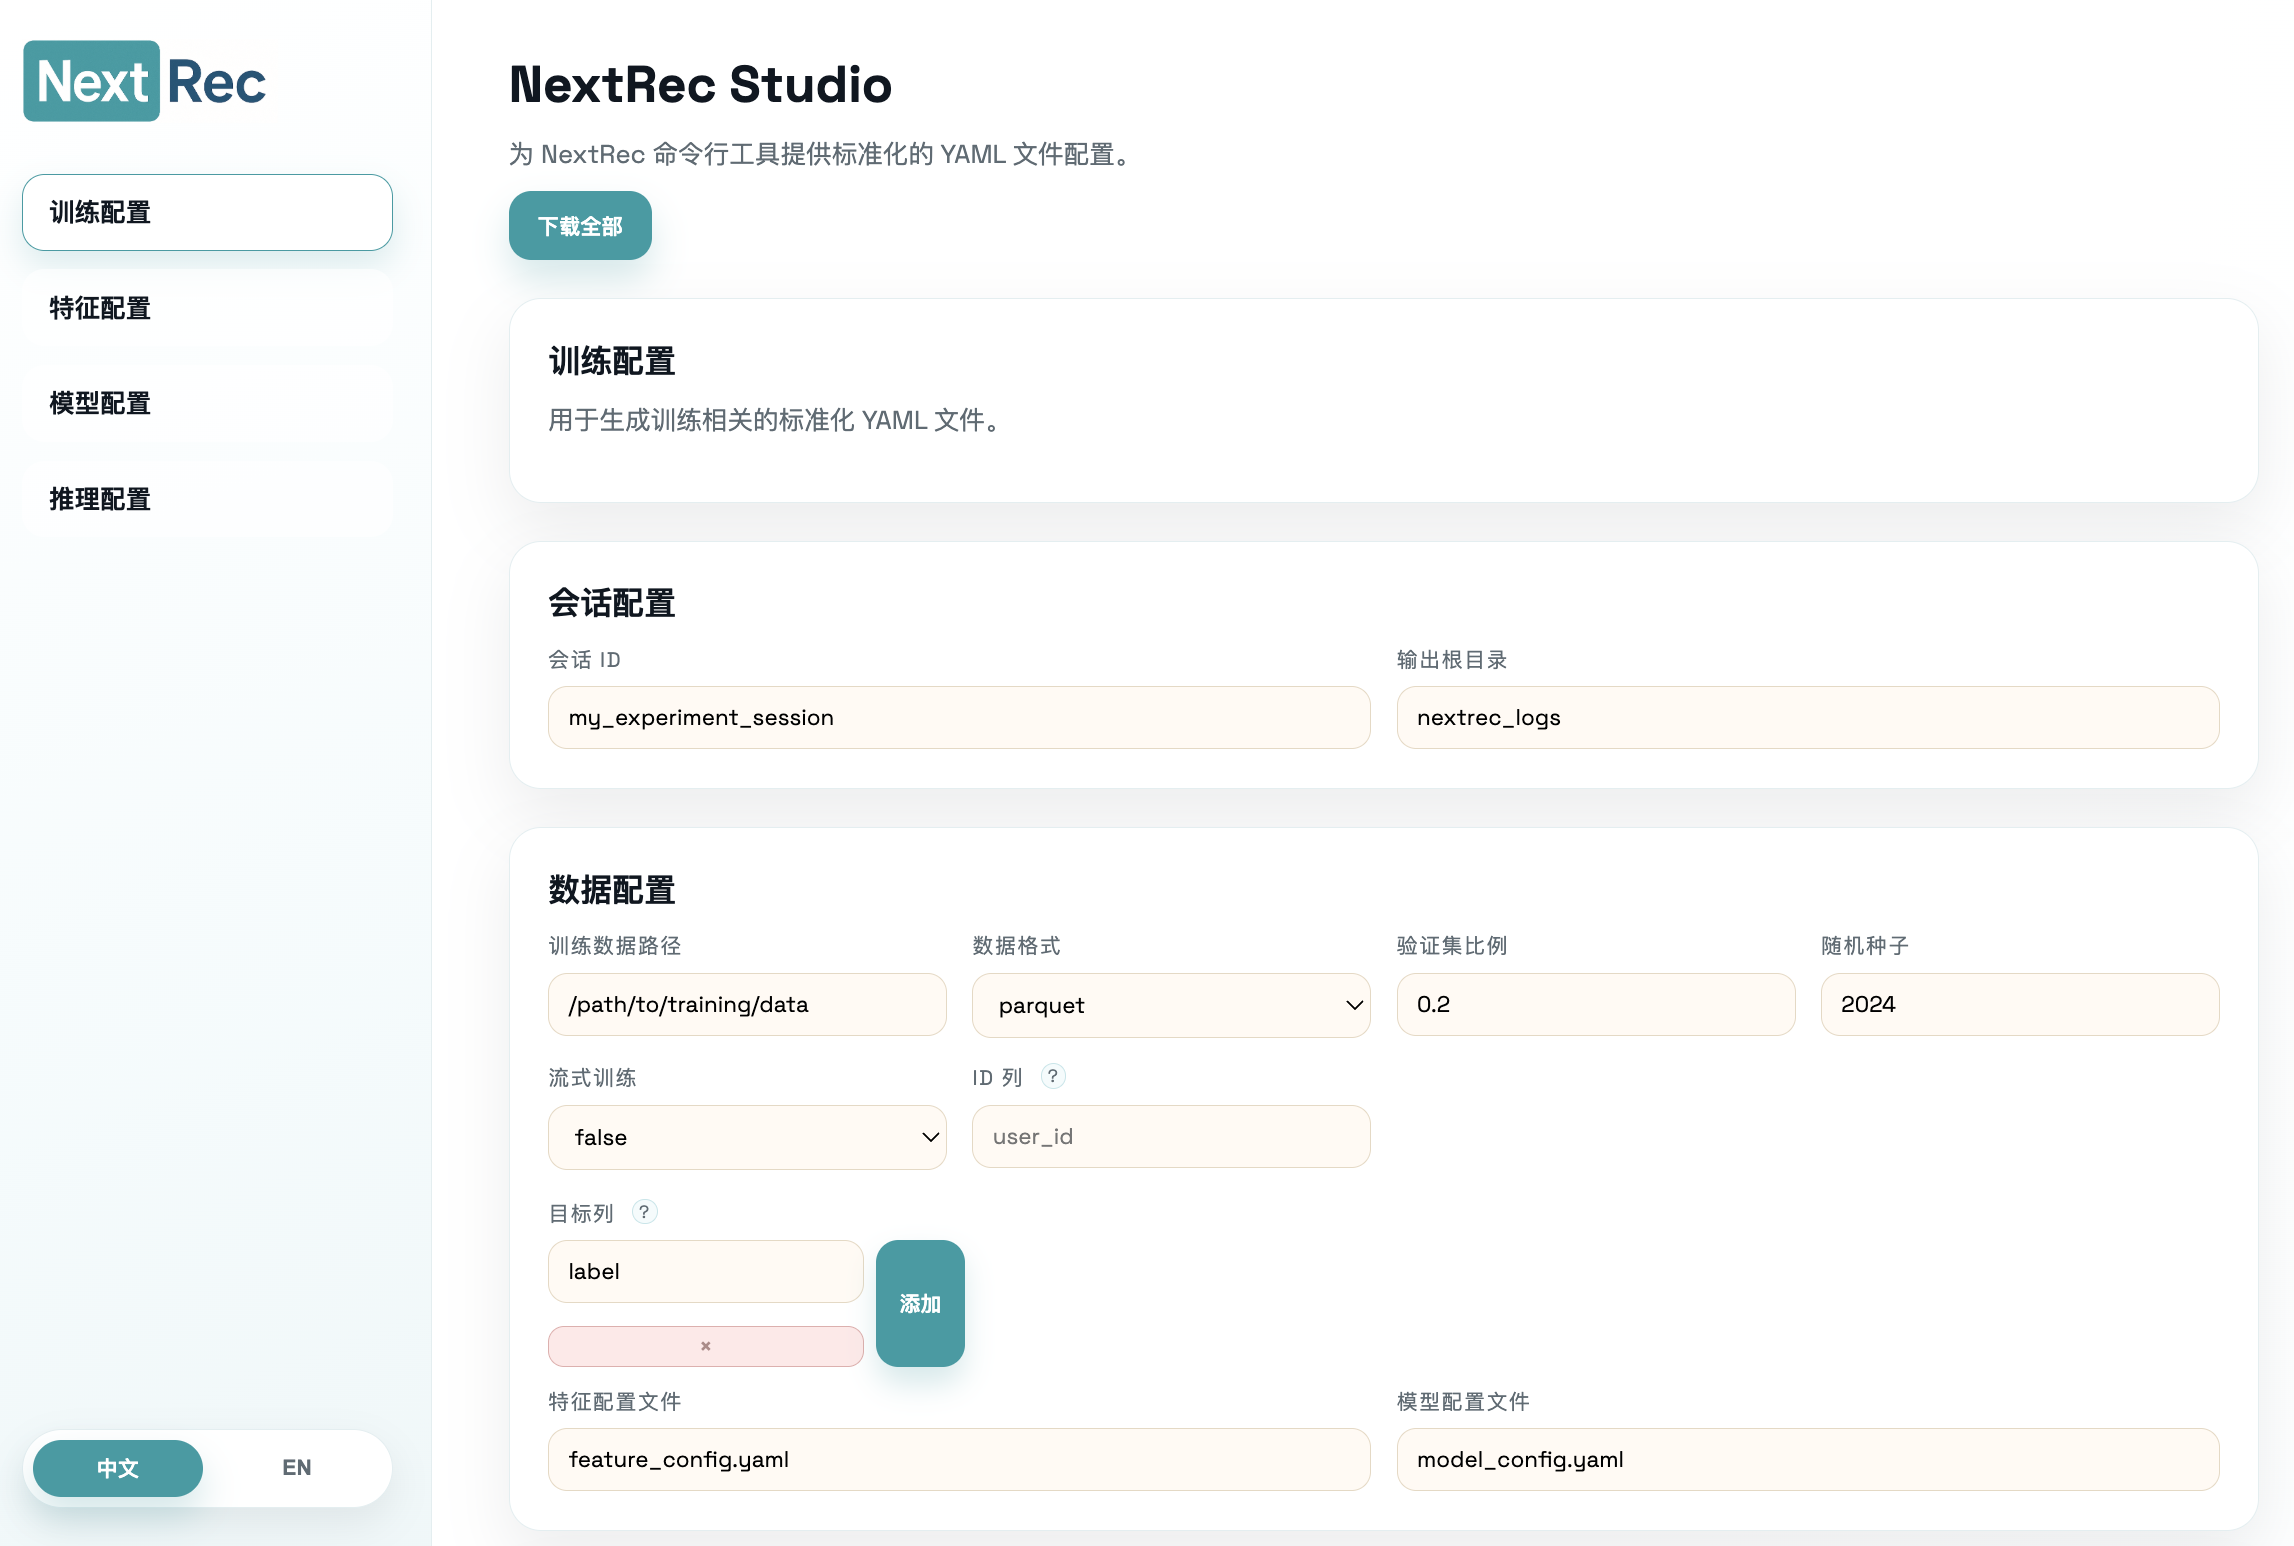The height and width of the screenshot is (1546, 2294).
Task: Click the 下载全部 button
Action: click(580, 226)
